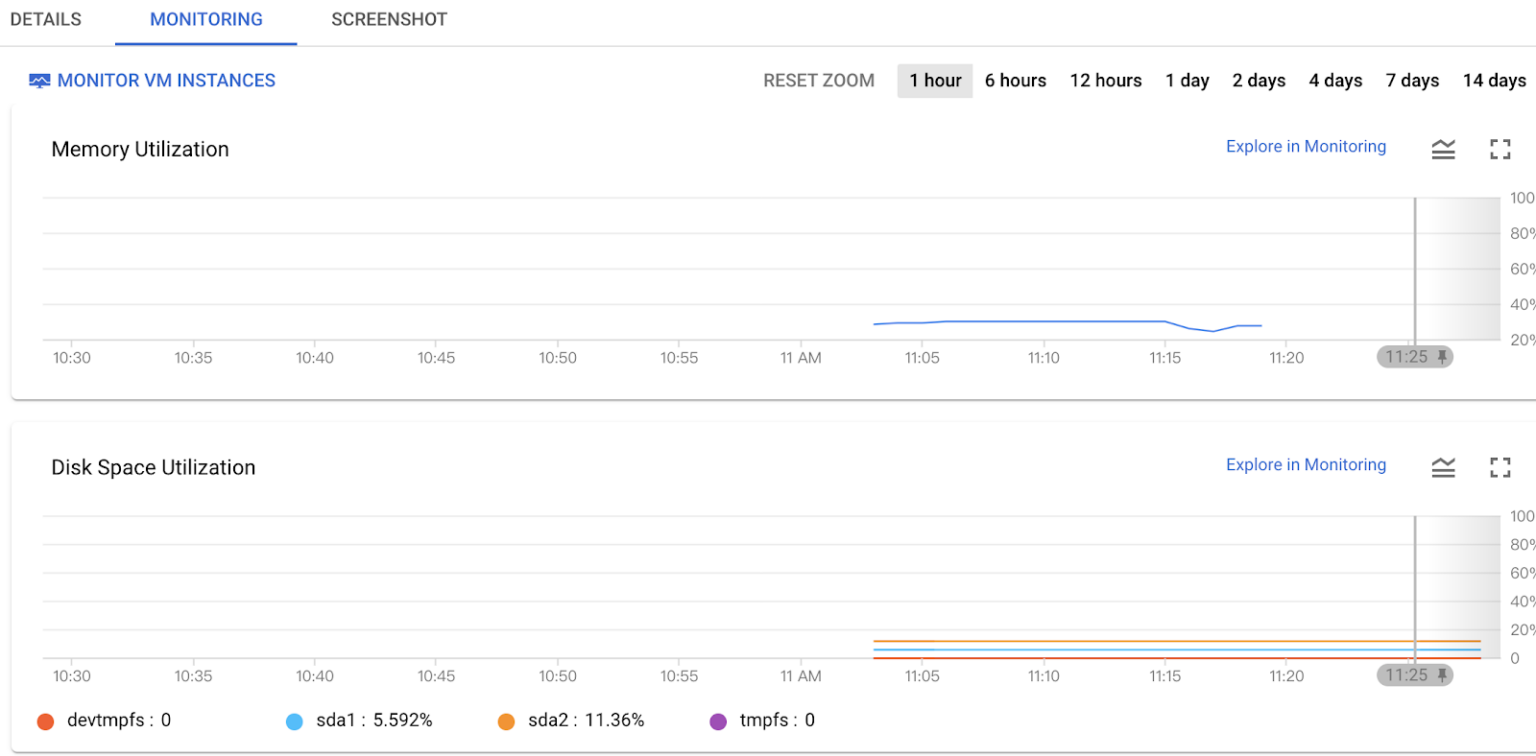Toggle the devtmpfs red legend swatch
The height and width of the screenshot is (756, 1536).
45,721
